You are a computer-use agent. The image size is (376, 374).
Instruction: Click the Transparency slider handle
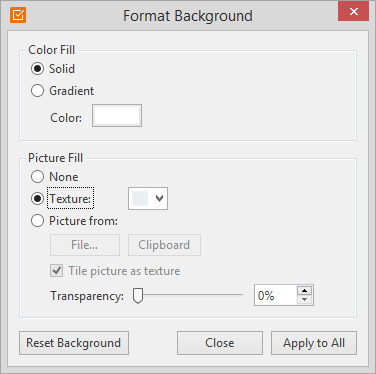(138, 296)
